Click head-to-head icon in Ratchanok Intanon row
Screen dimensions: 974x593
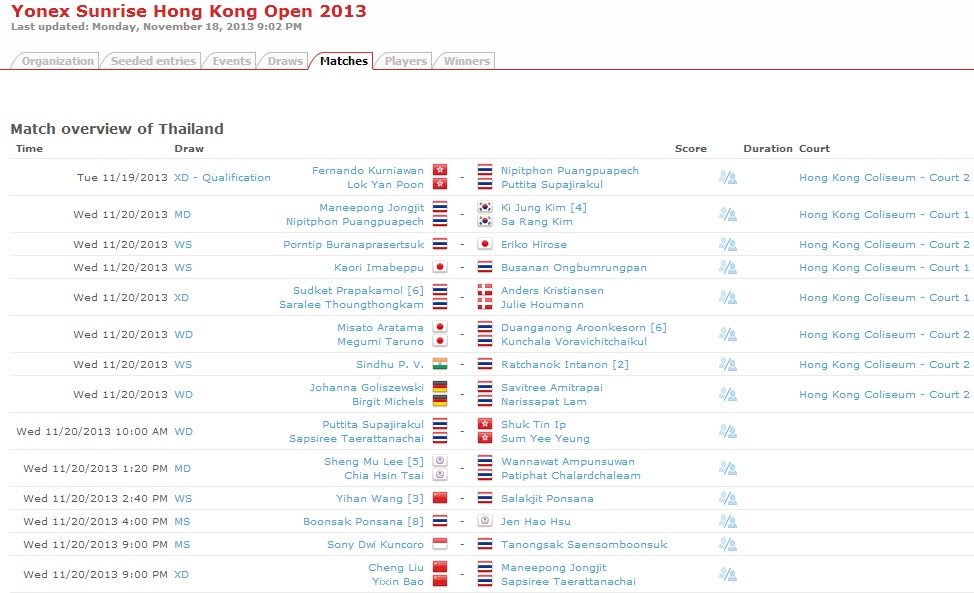click(x=727, y=364)
